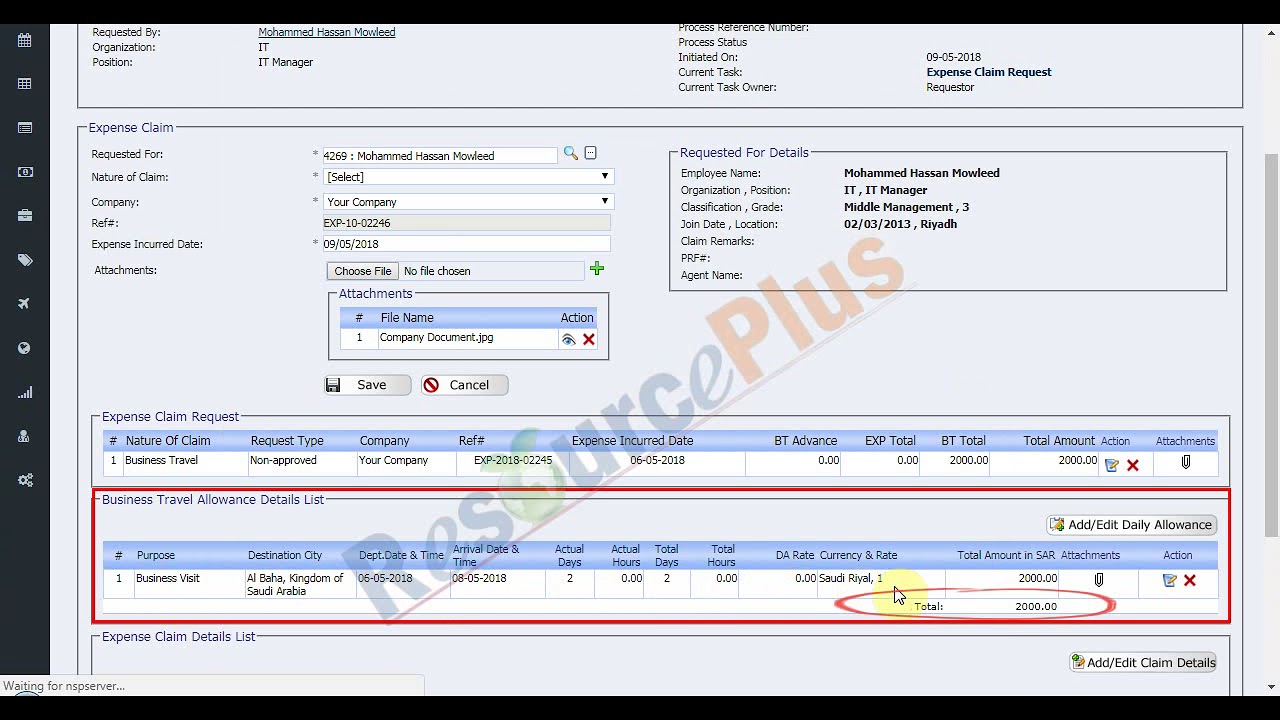Viewport: 1280px width, 720px height.
Task: Open the table grid icon in sidebar
Action: [x=25, y=84]
